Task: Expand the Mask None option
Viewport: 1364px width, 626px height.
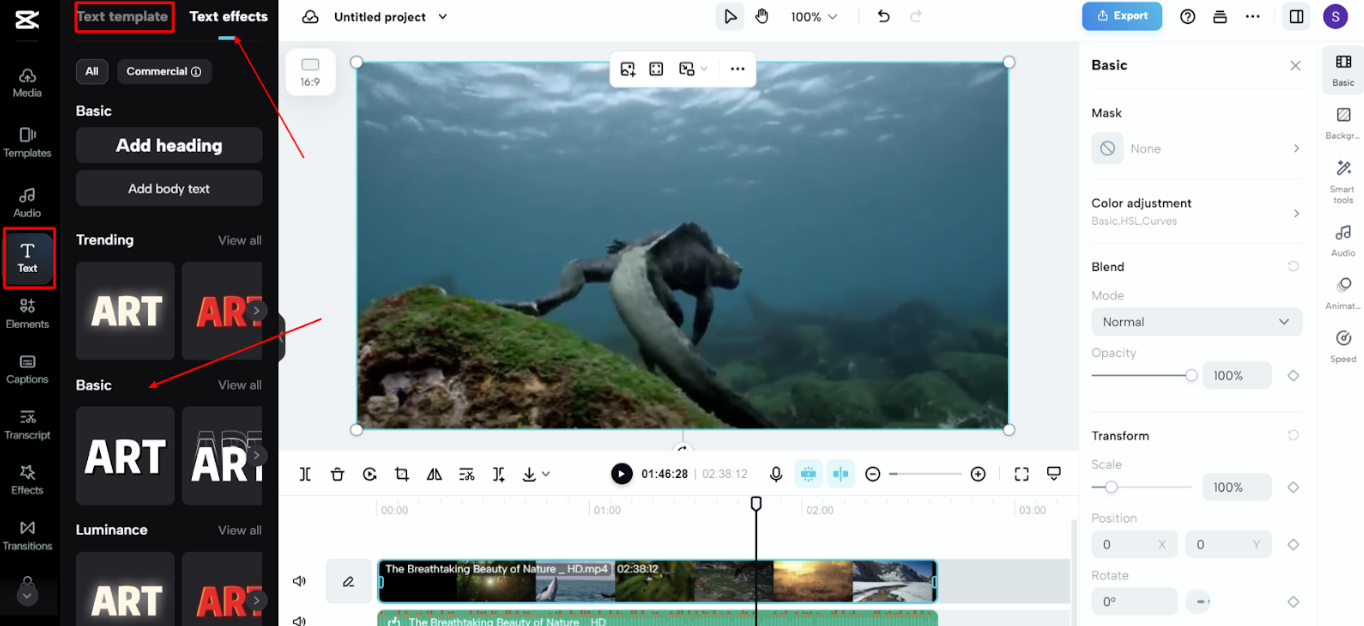Action: click(1197, 148)
